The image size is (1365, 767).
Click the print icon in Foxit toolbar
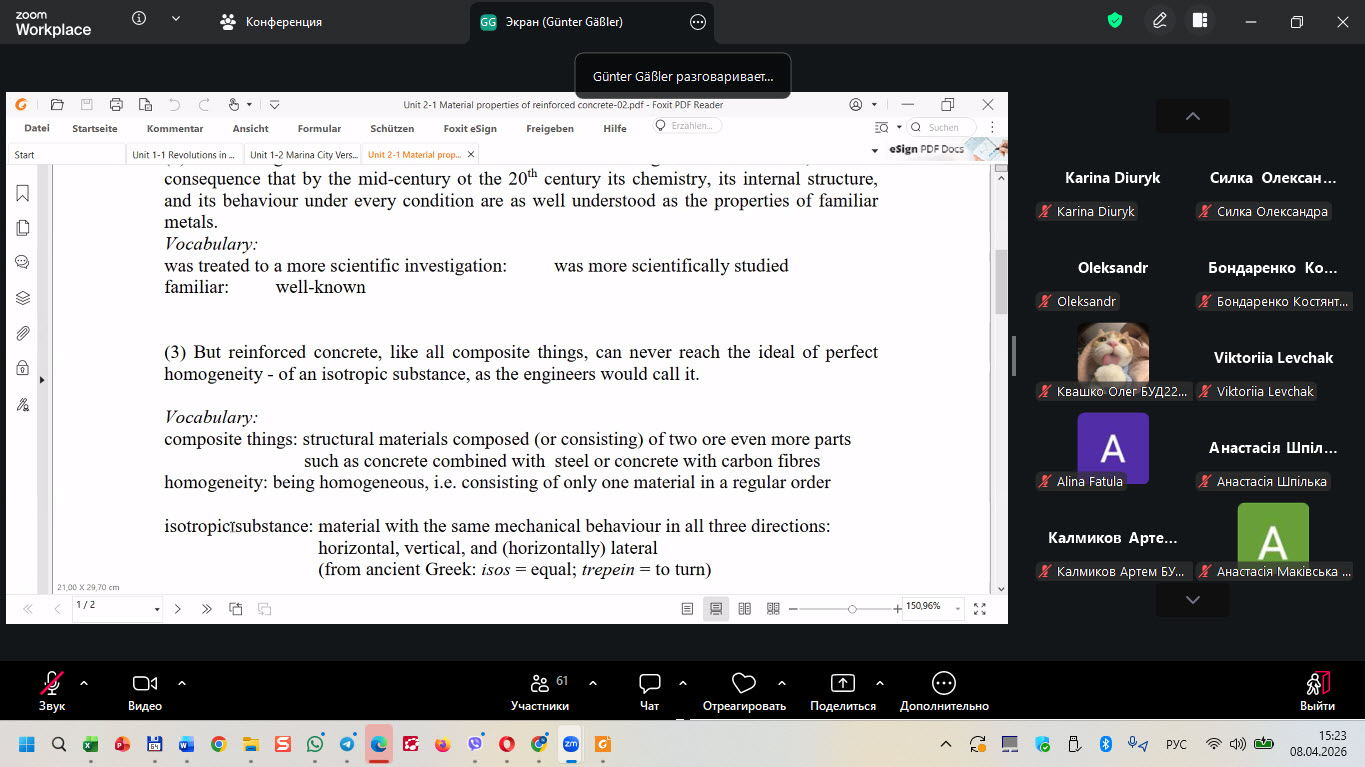[116, 104]
